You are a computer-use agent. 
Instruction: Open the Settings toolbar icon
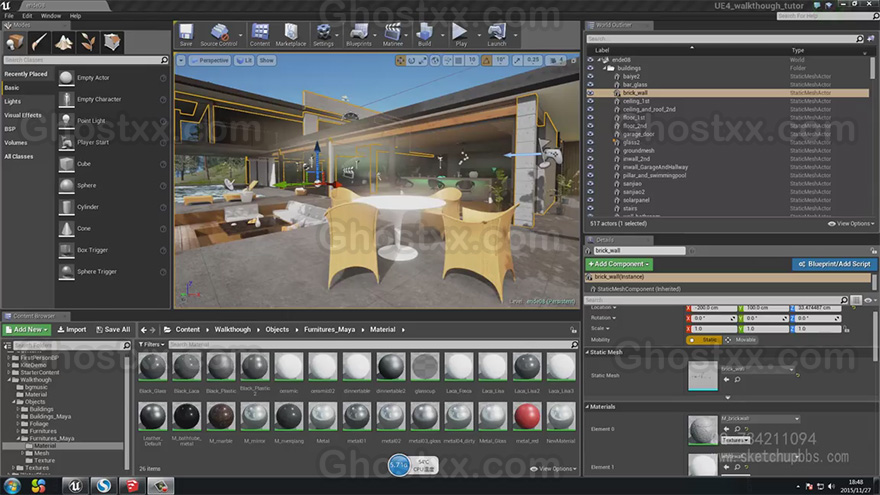point(323,34)
